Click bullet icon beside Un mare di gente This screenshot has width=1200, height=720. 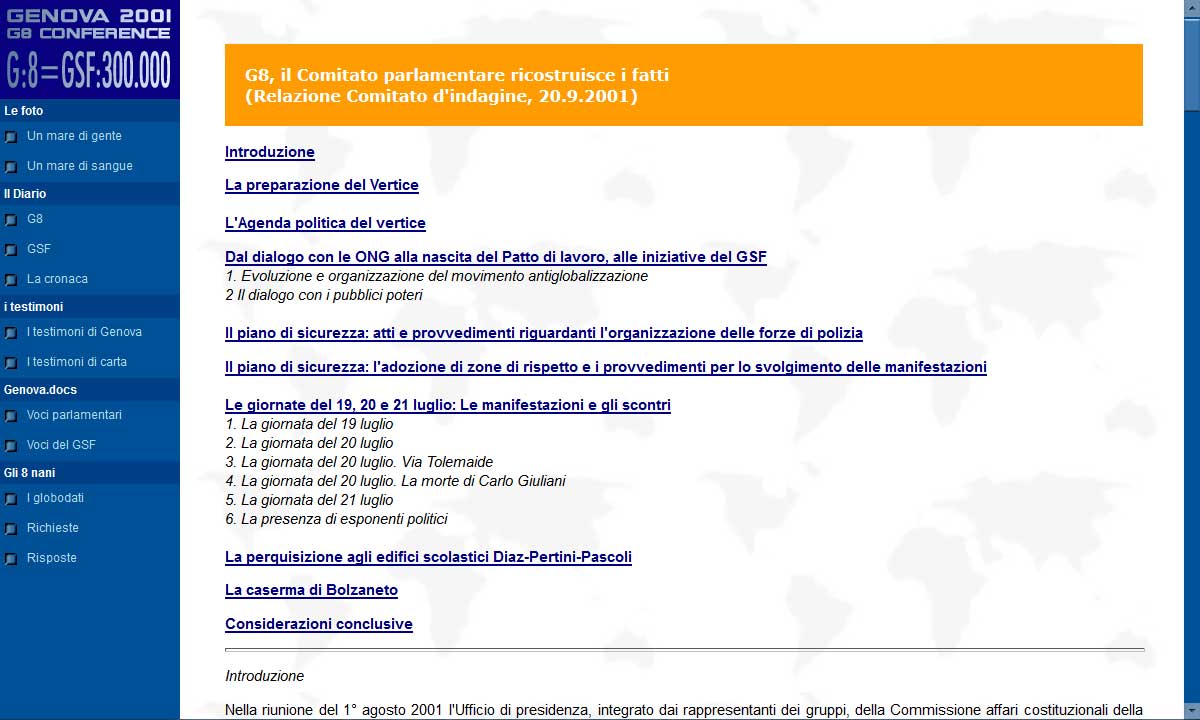coord(11,137)
